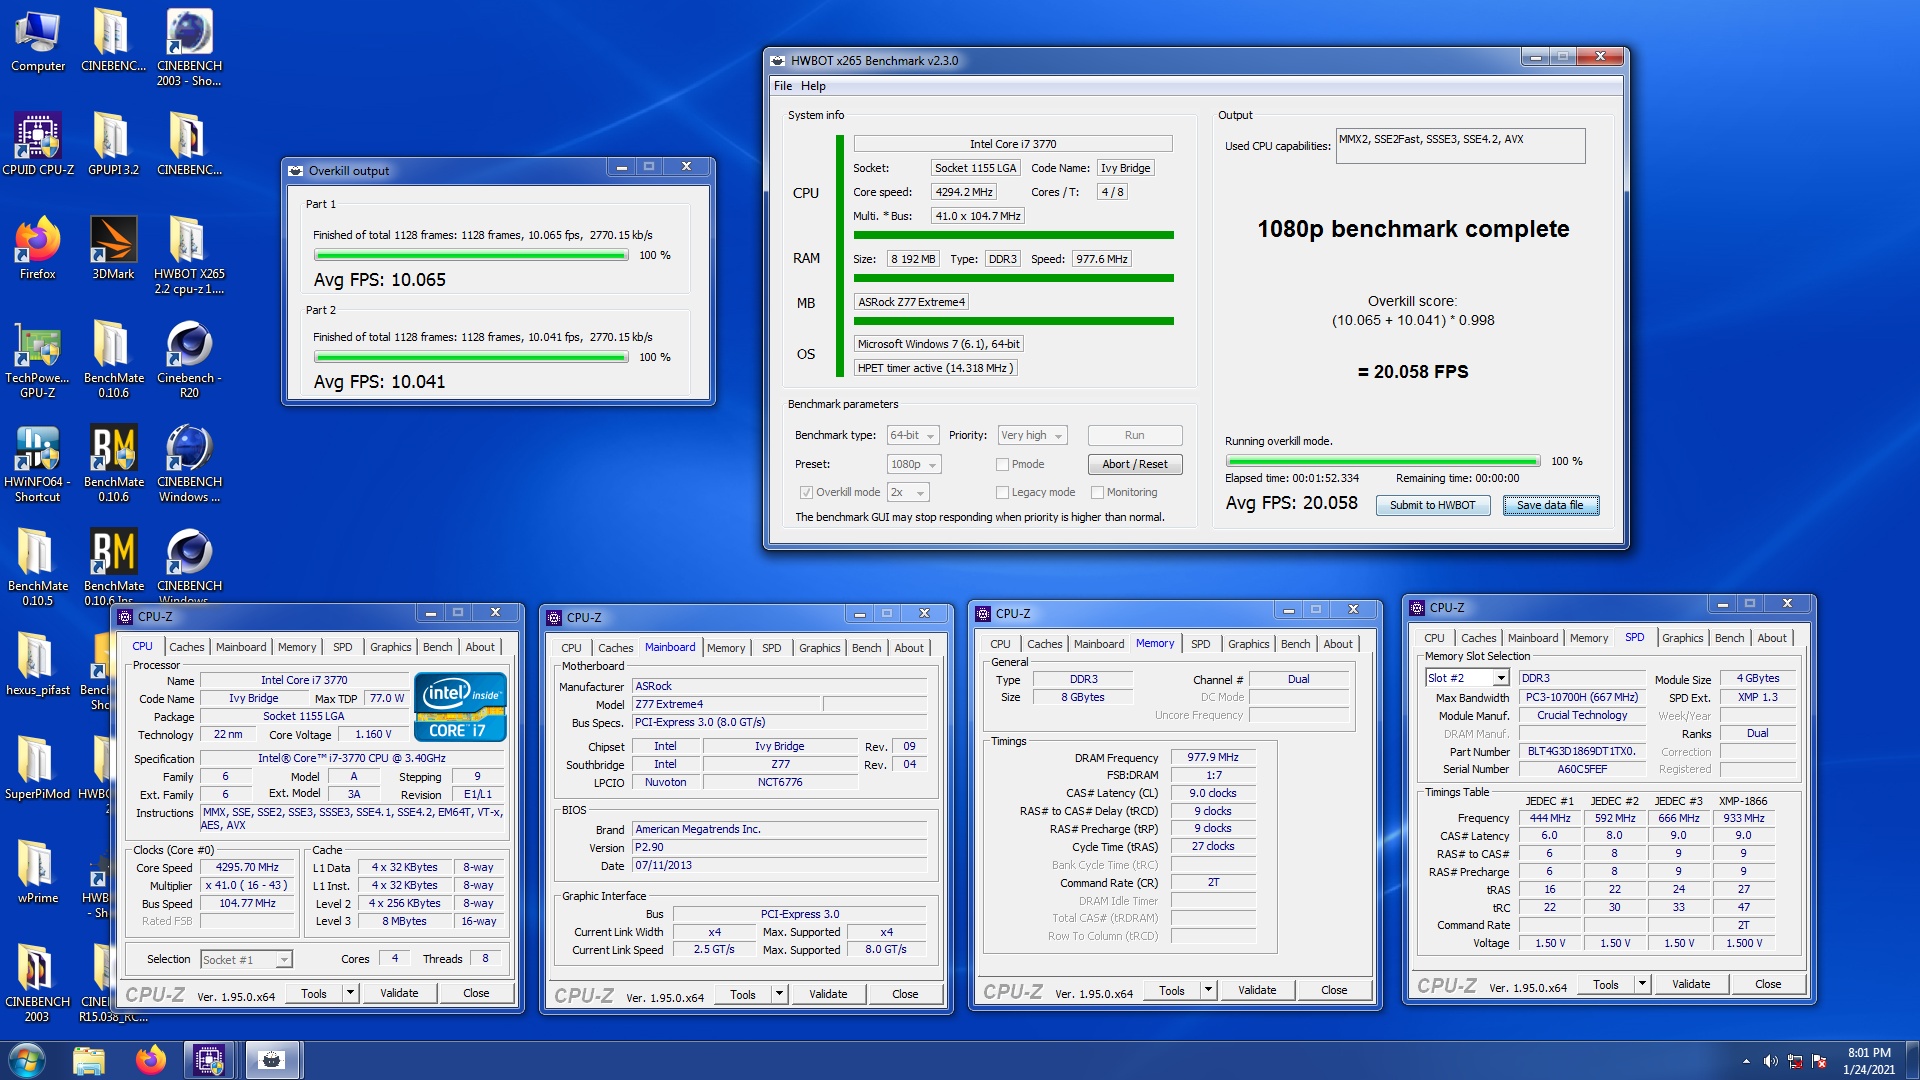Switch to CPU-Z taskbar button

tap(210, 1060)
